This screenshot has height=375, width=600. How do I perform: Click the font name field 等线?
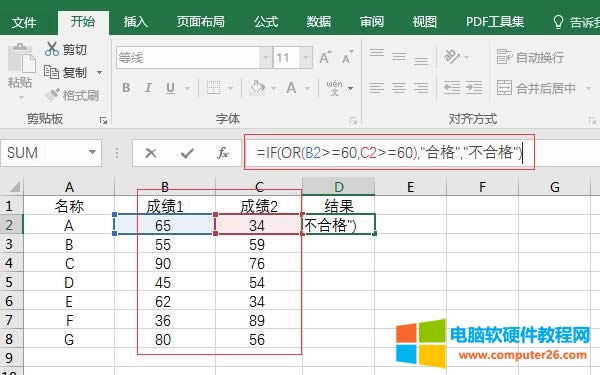pyautogui.click(x=188, y=58)
